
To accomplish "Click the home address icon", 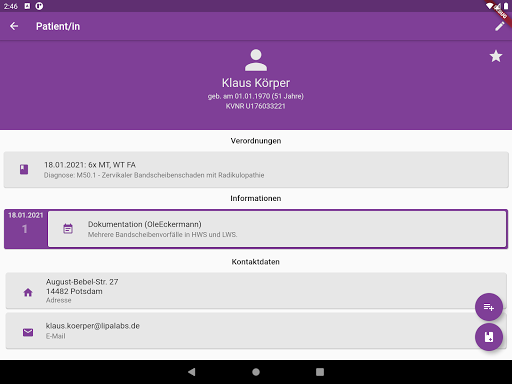I will 28,292.
